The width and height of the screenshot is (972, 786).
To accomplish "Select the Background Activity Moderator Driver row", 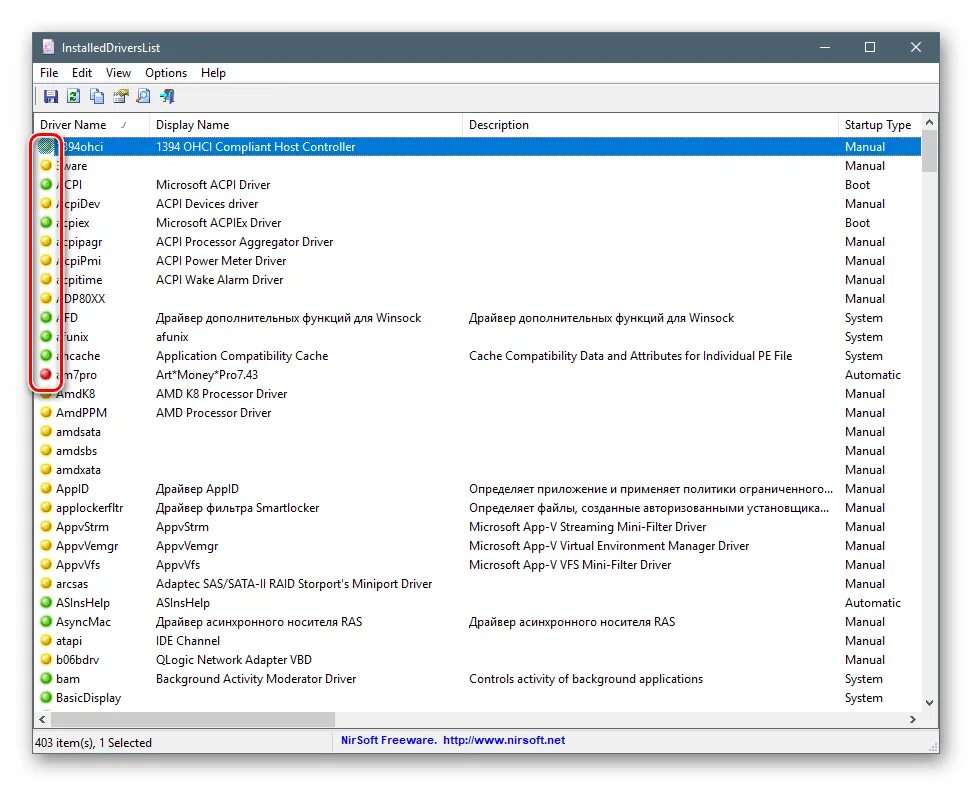I will click(477, 679).
